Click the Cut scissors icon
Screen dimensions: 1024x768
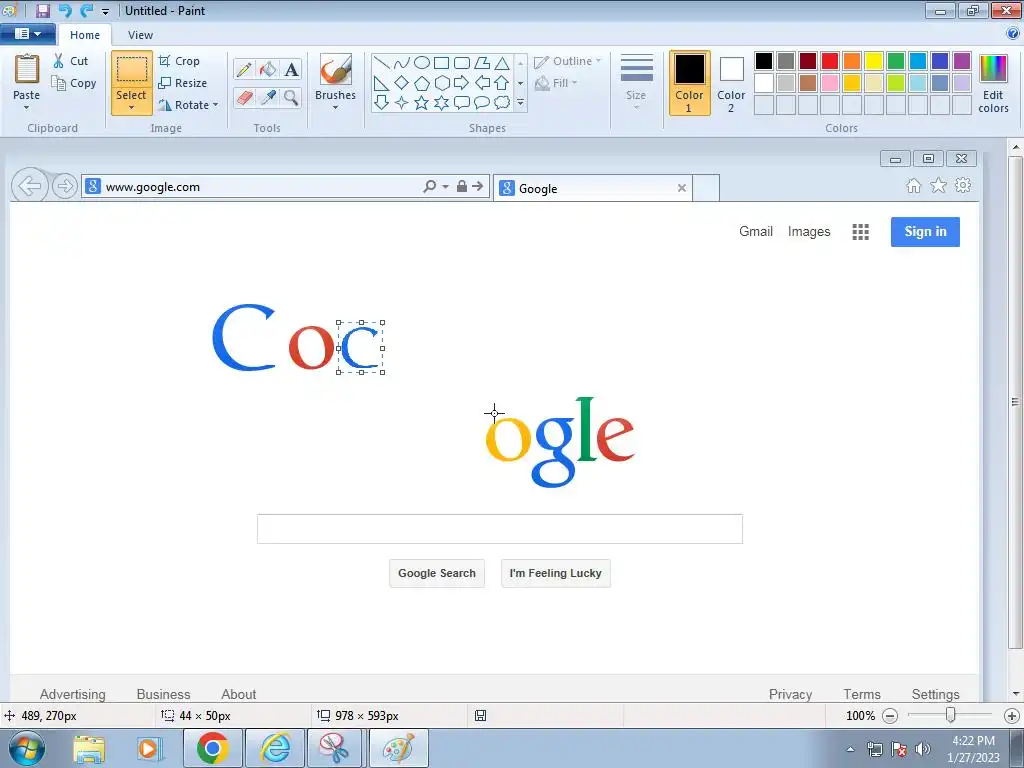coord(59,61)
